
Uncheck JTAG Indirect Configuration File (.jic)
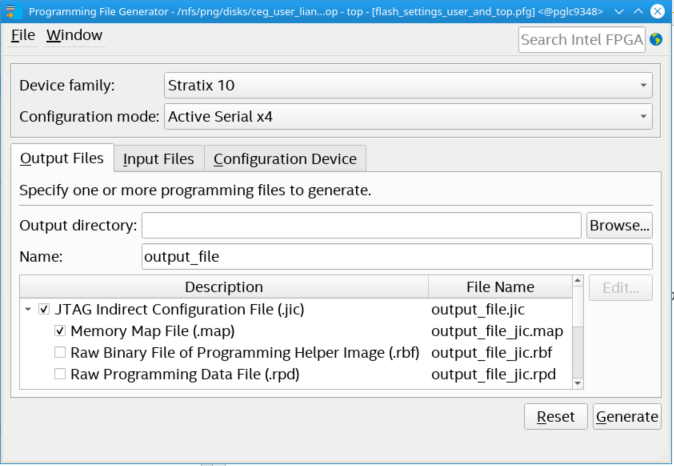point(44,310)
